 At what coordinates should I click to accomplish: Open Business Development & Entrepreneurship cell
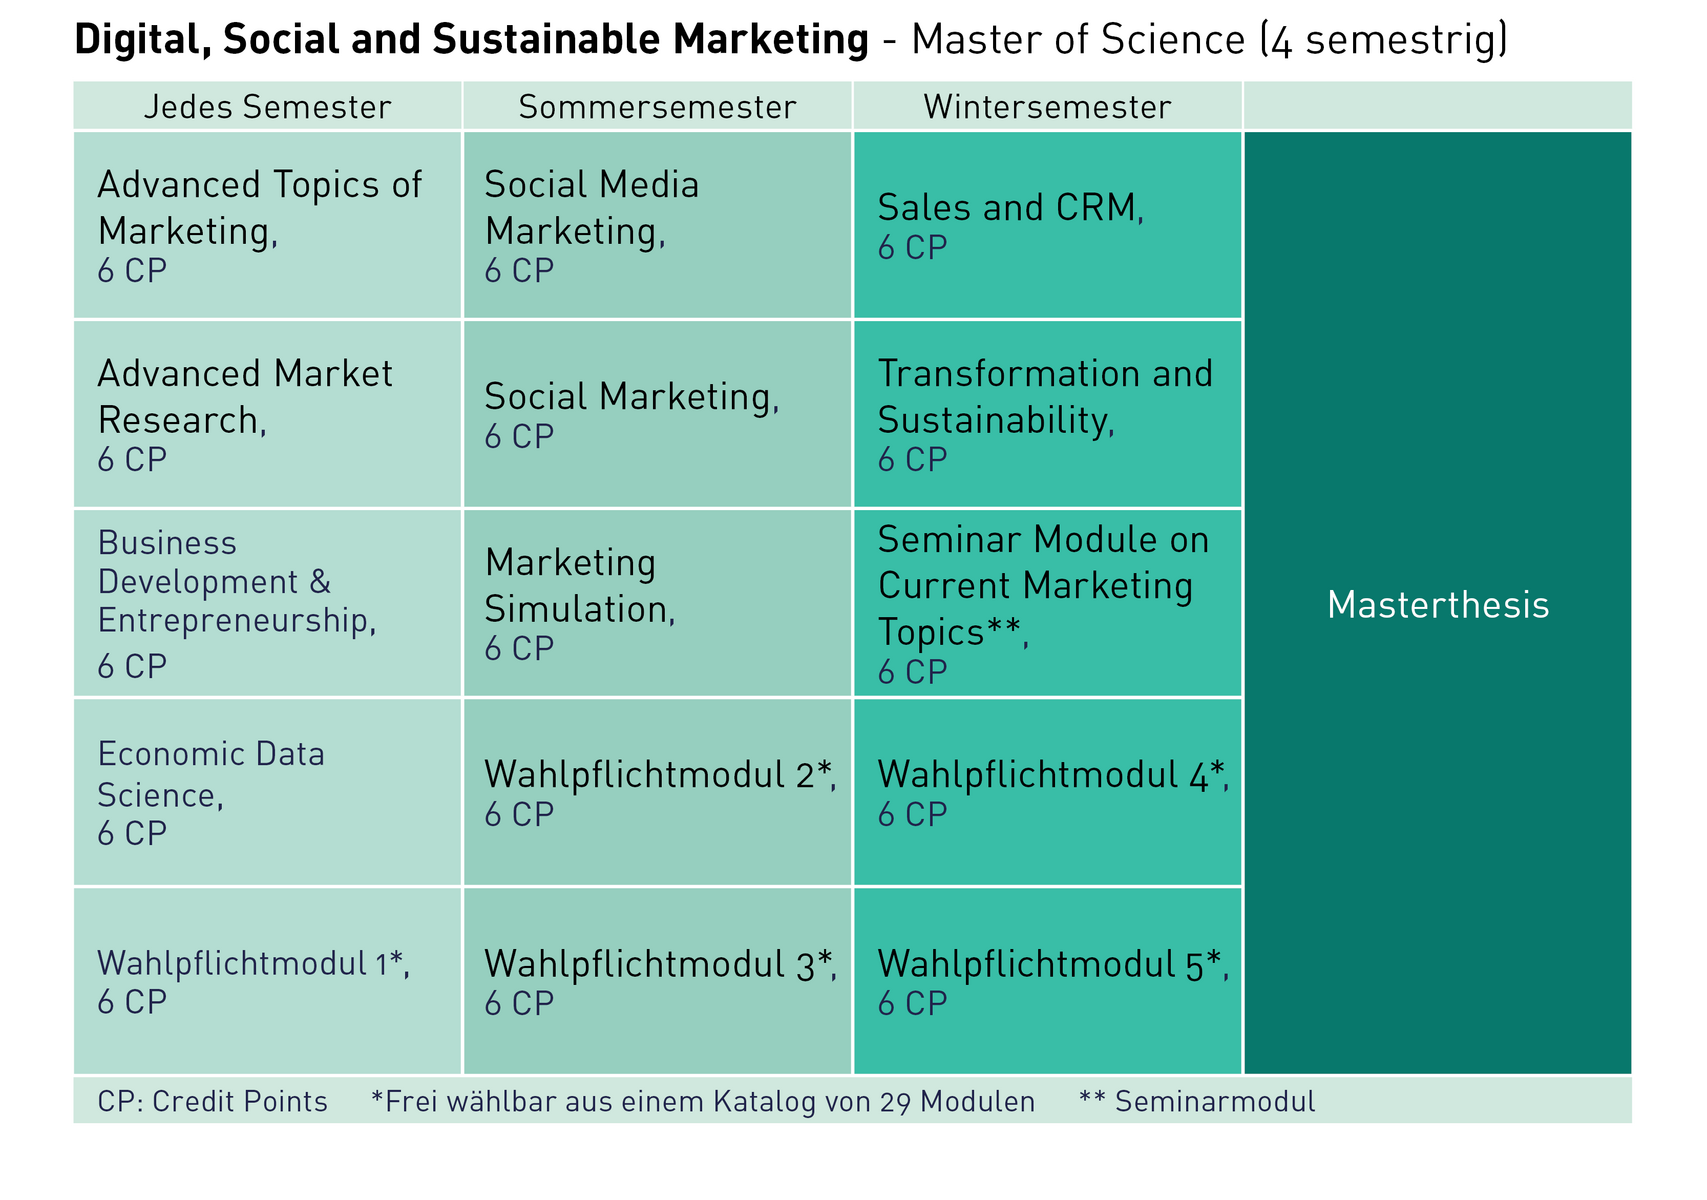(x=267, y=603)
